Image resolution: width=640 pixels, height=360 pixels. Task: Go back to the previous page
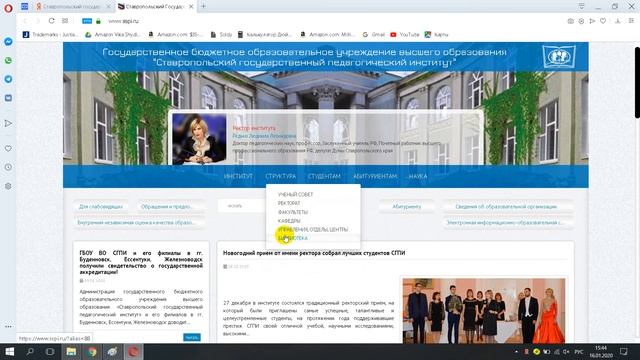click(25, 21)
